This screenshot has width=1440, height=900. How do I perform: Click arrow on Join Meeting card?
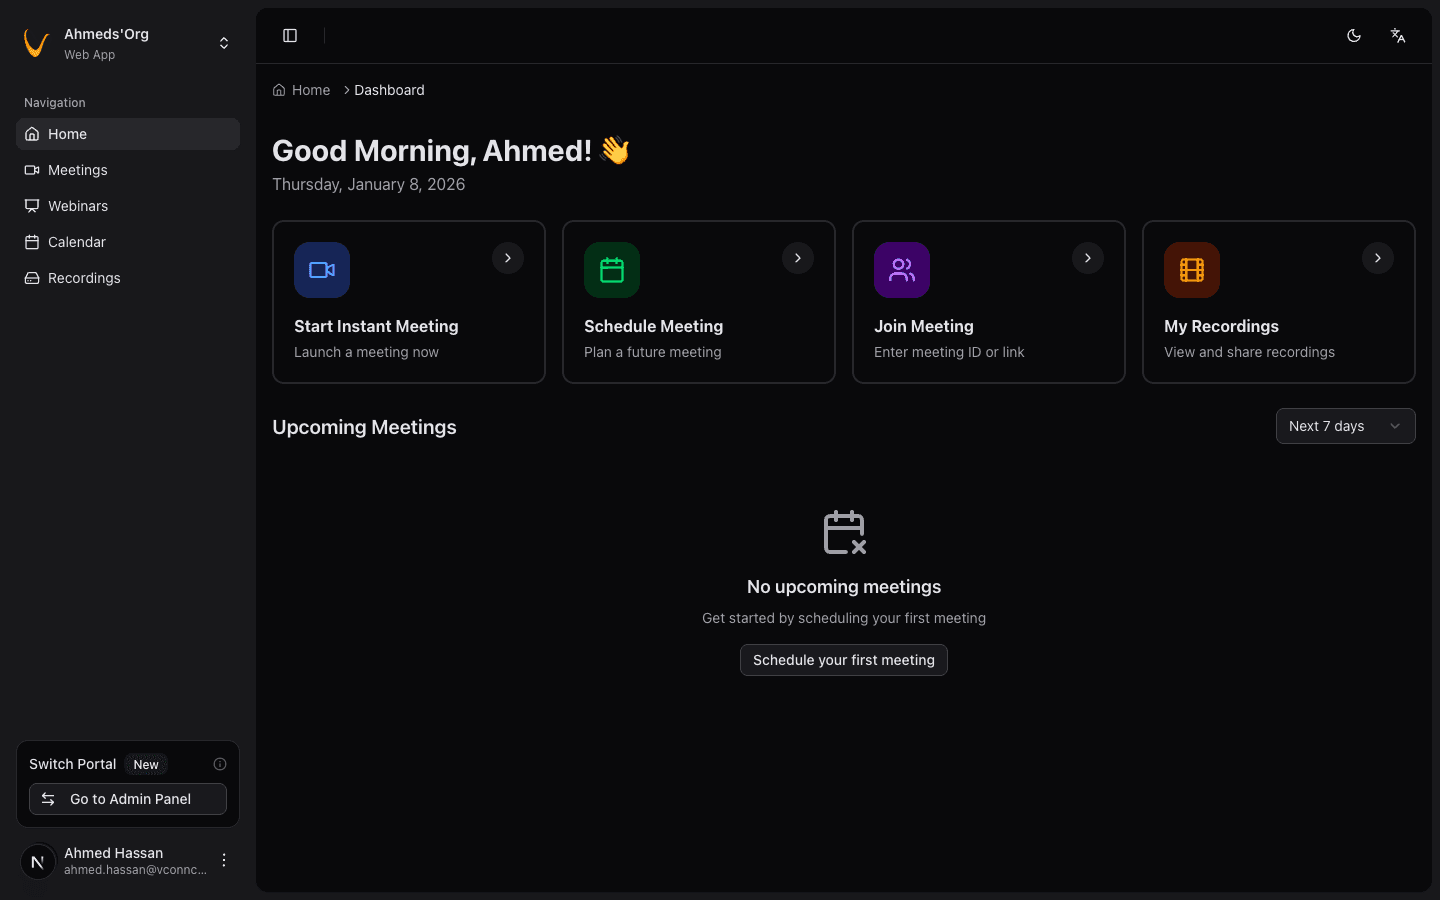[x=1088, y=258]
